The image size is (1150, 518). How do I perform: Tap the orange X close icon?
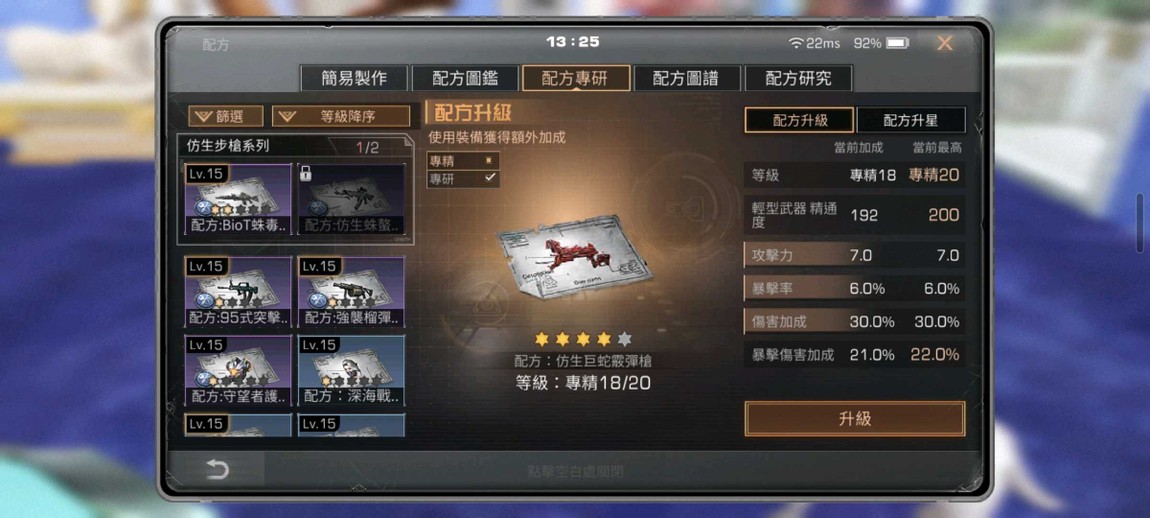coord(945,43)
